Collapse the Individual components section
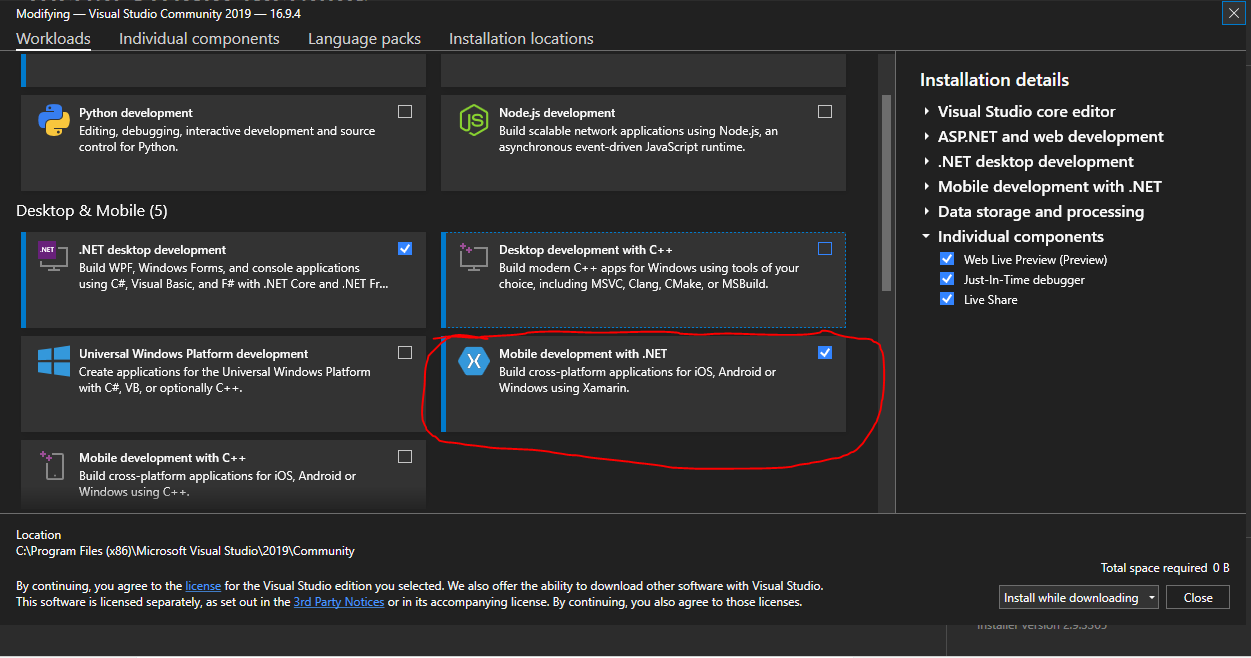 [927, 237]
